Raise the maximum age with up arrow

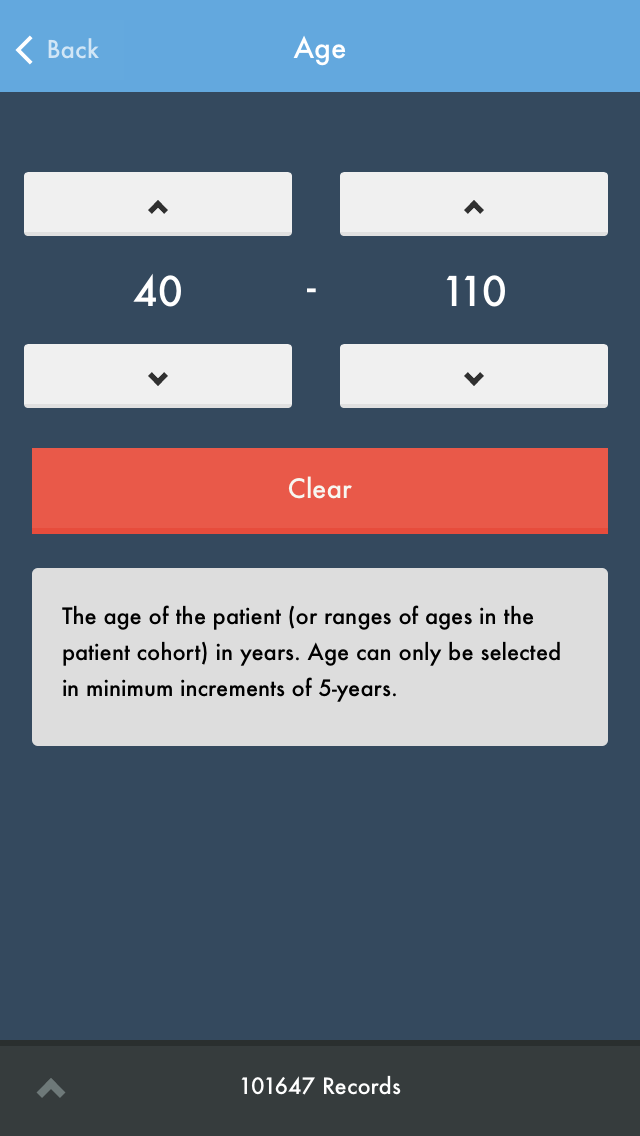coord(474,204)
